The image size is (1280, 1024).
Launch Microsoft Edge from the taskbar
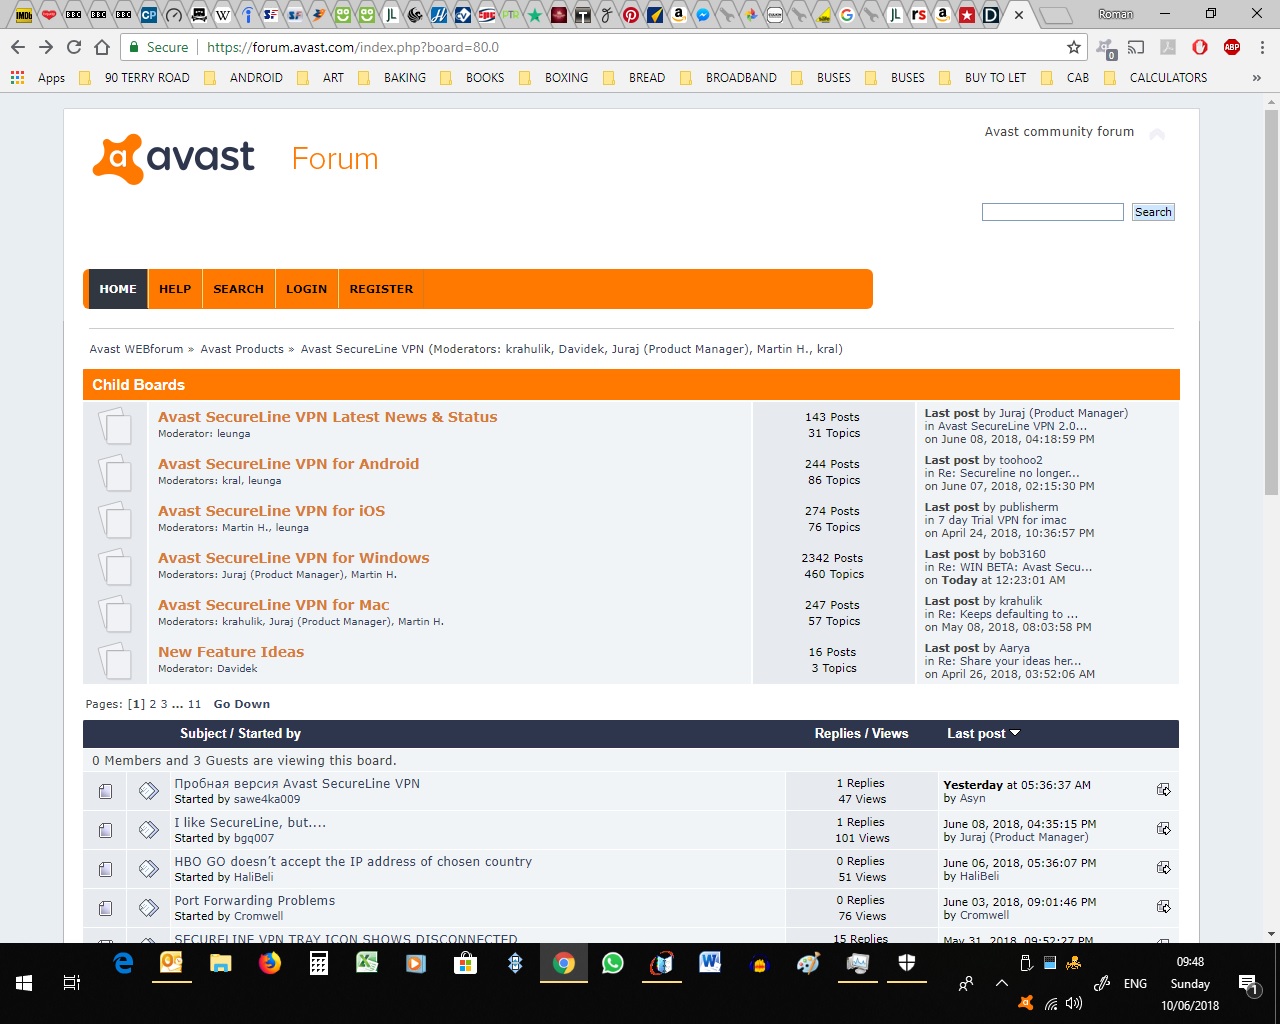[x=123, y=963]
